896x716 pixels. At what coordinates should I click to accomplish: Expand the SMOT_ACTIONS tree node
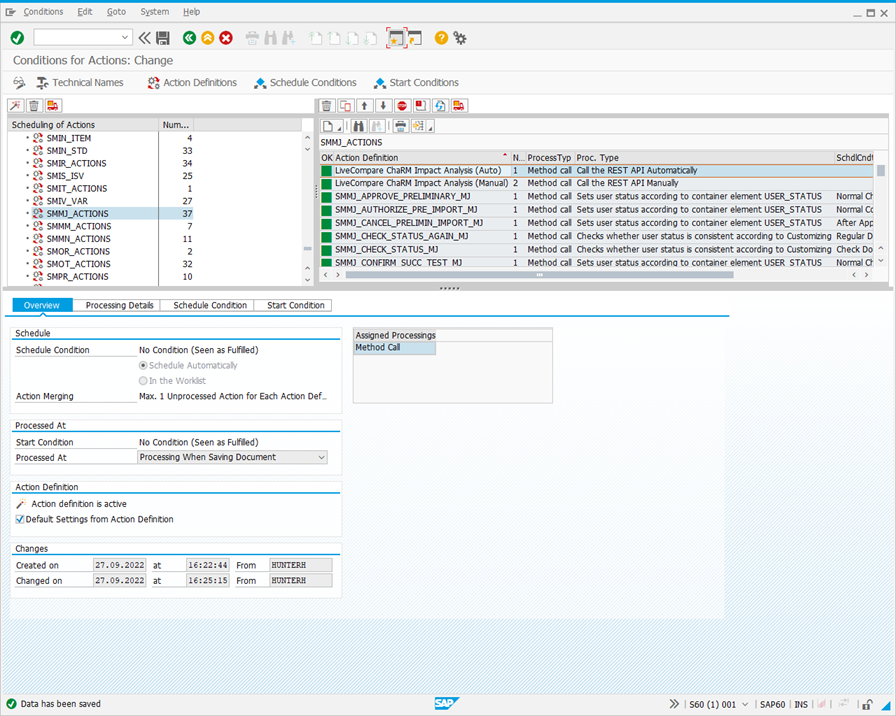(x=28, y=264)
